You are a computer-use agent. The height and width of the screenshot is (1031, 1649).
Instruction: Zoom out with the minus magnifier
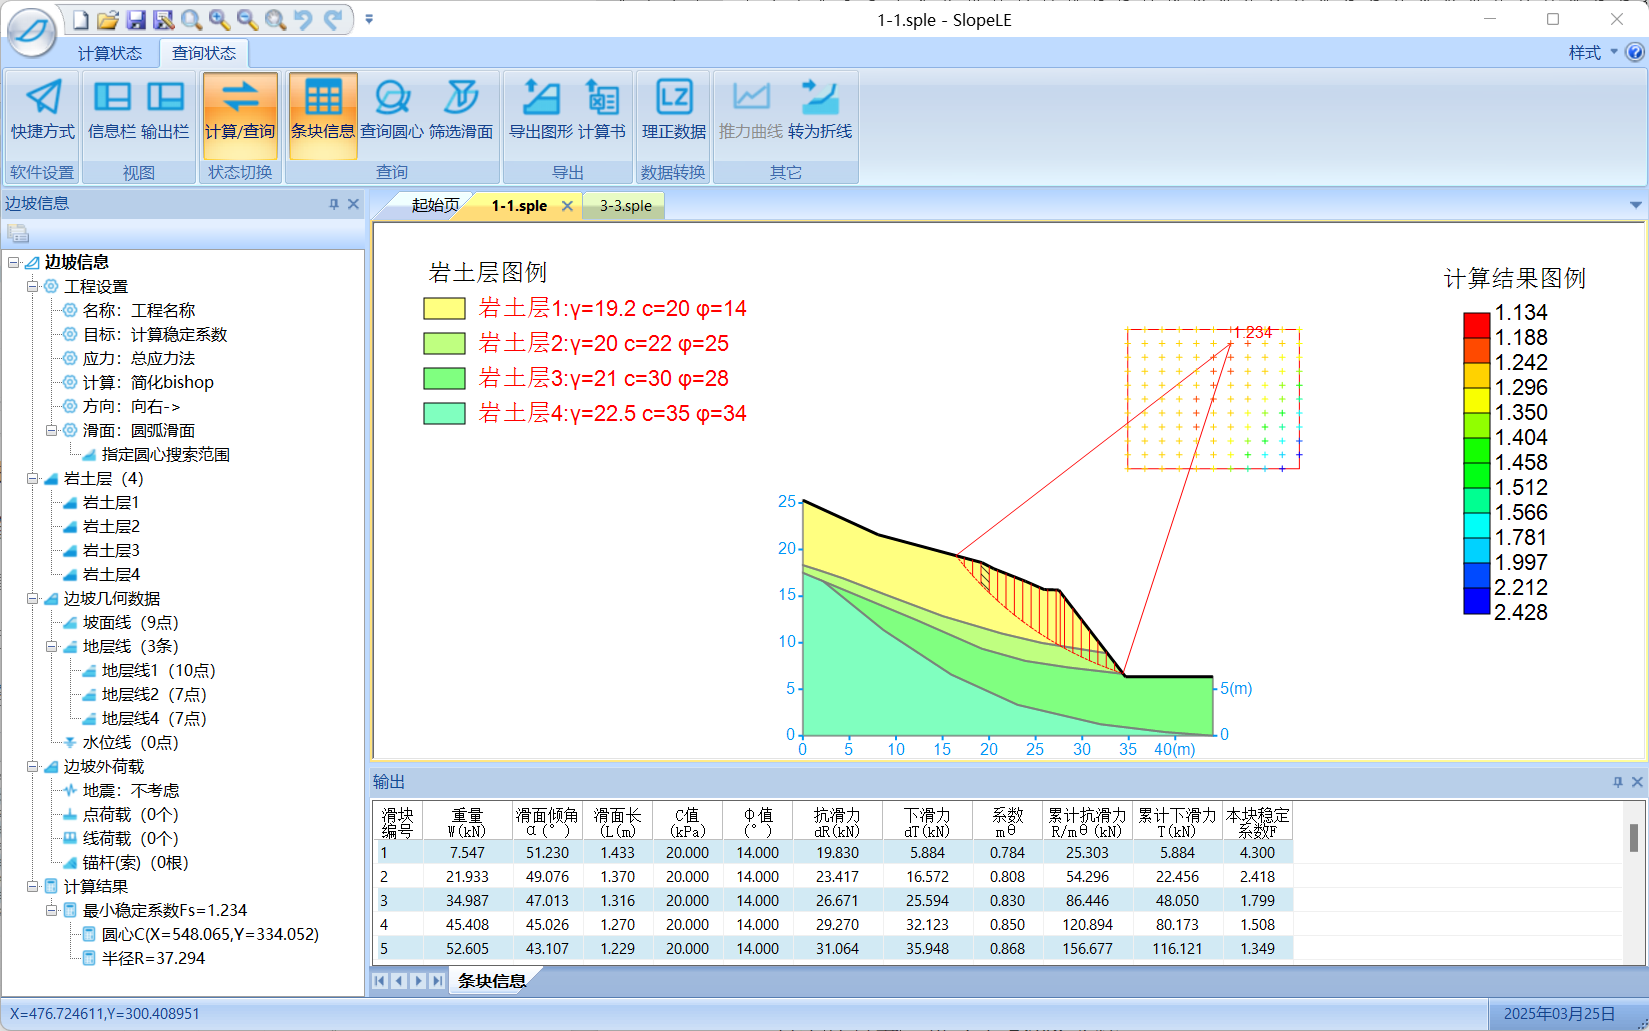247,19
